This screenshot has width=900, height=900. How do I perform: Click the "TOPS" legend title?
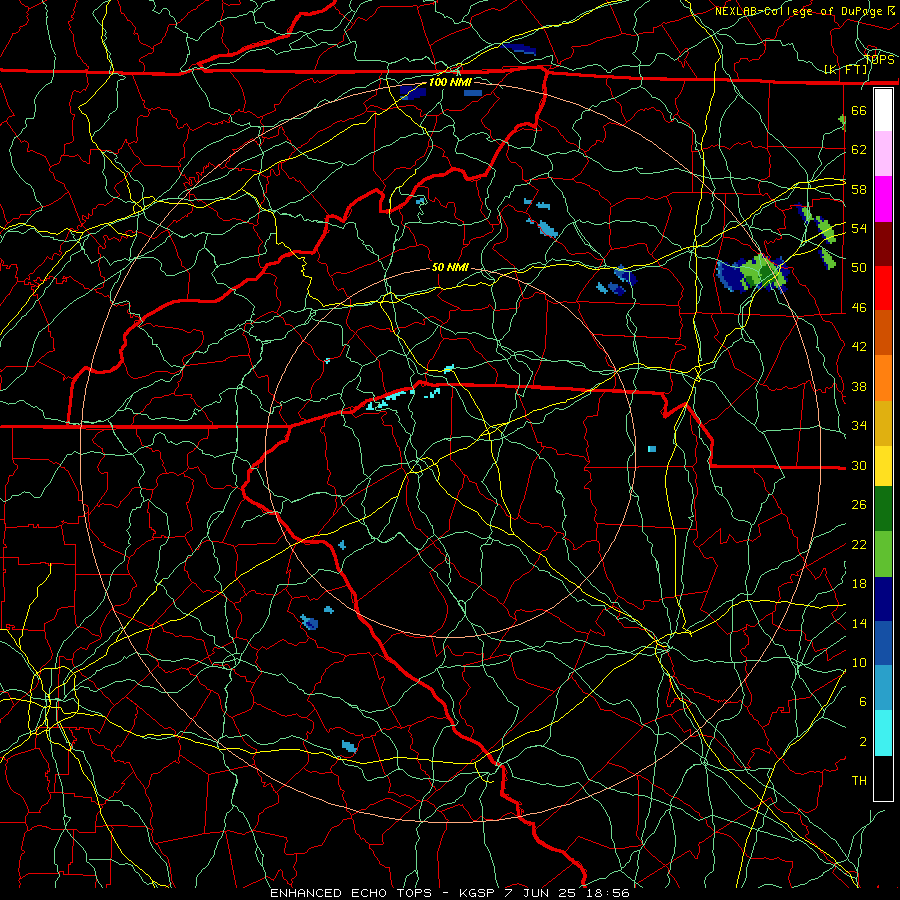click(x=879, y=59)
